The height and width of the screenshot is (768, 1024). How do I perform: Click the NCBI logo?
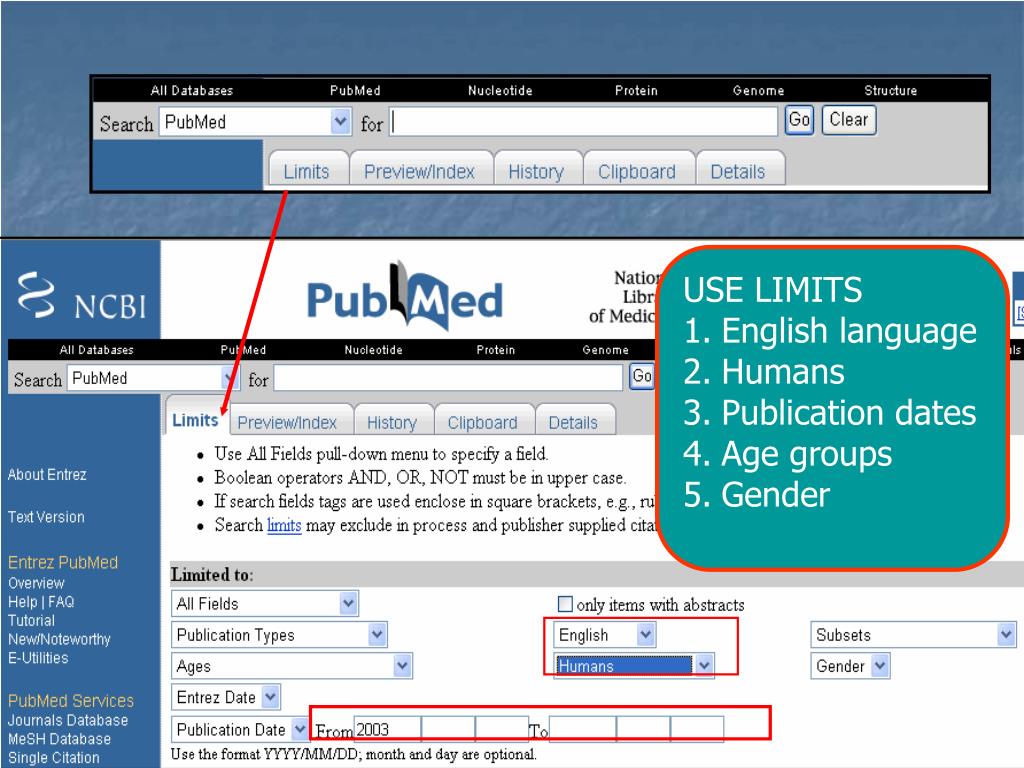coord(82,296)
